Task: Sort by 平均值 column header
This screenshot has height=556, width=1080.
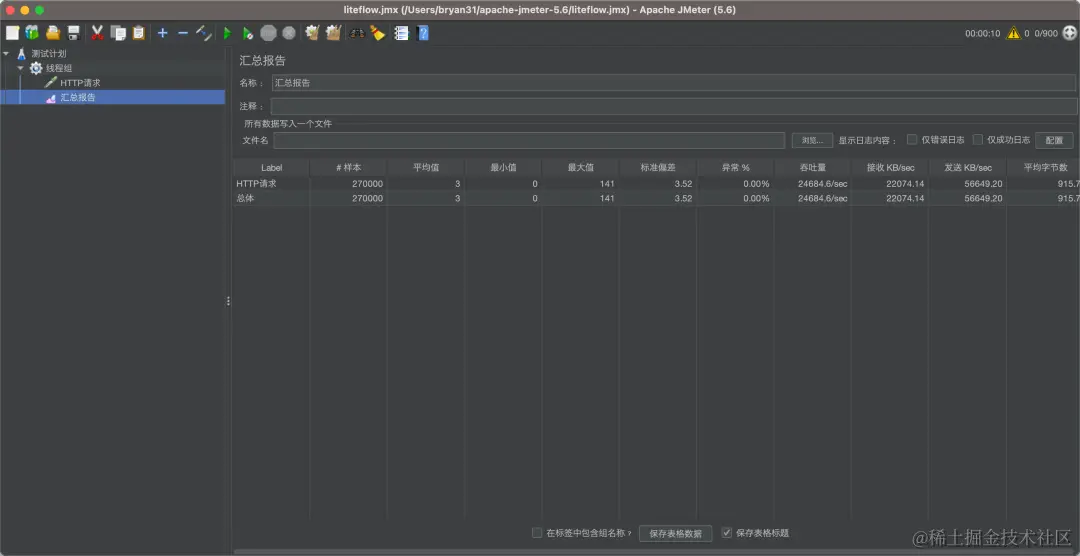Action: tap(426, 167)
